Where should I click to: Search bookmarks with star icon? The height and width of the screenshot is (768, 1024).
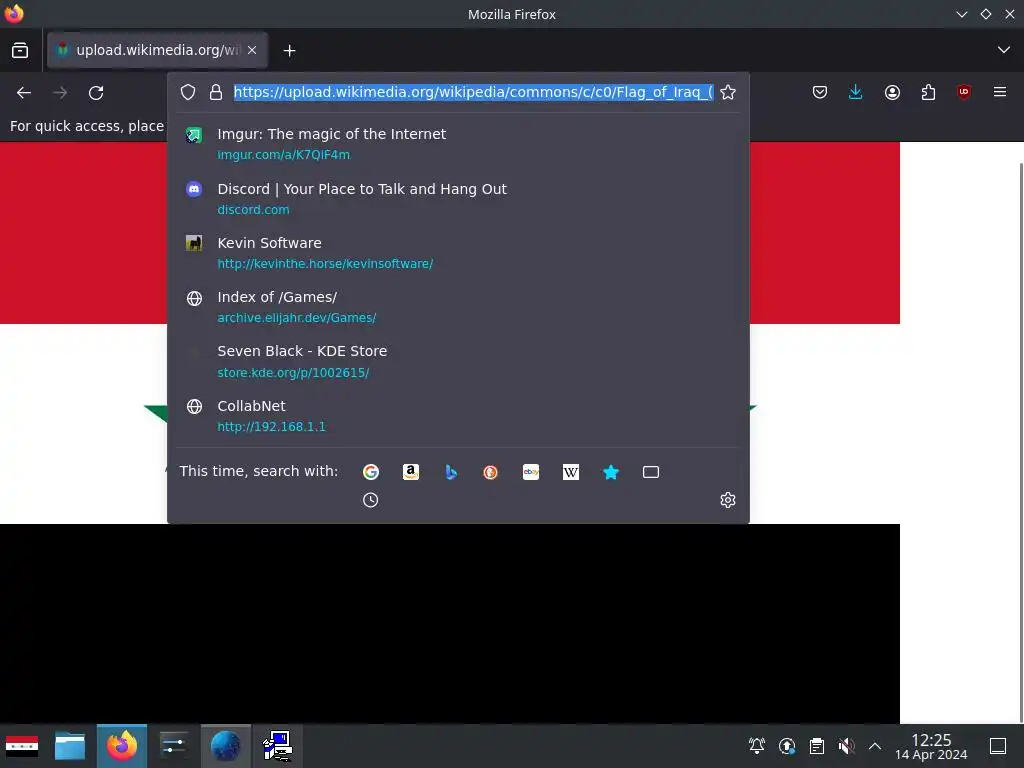611,472
